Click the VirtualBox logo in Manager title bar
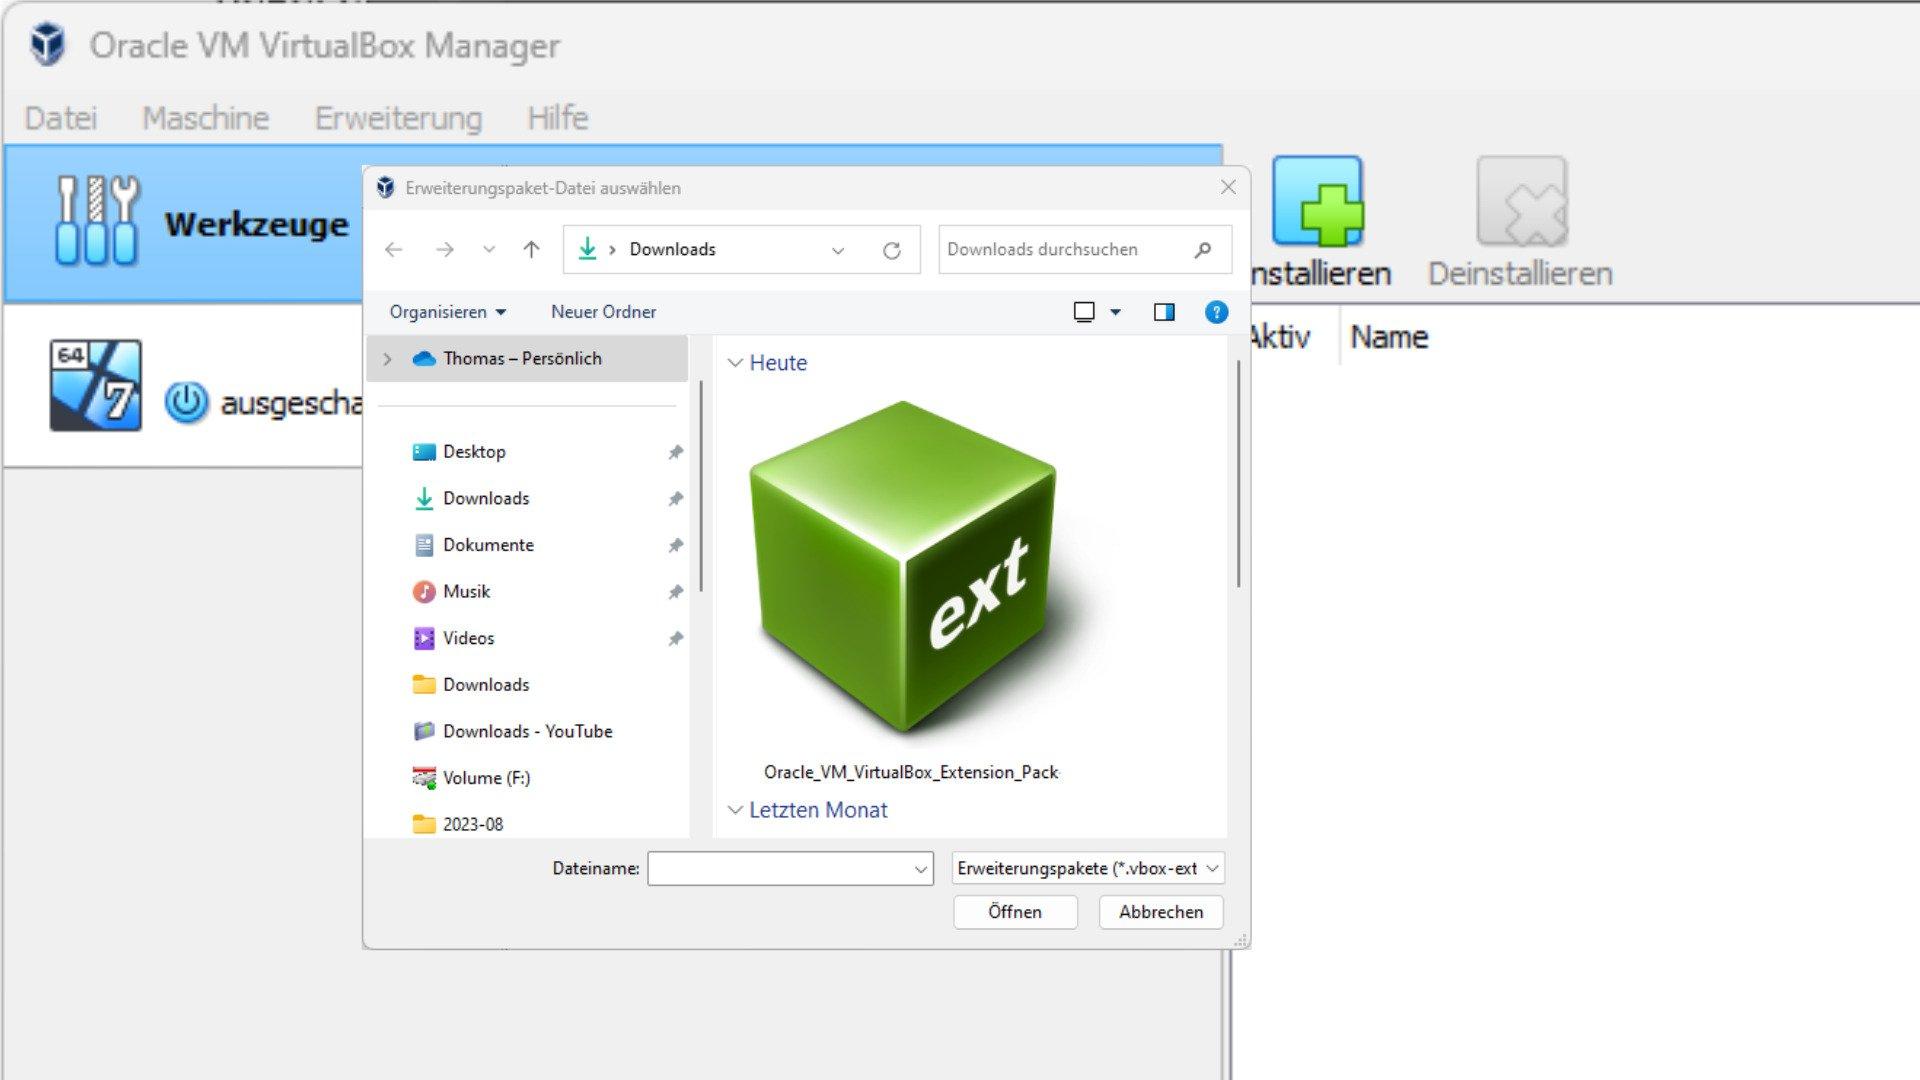The height and width of the screenshot is (1080, 1920). pyautogui.click(x=48, y=45)
